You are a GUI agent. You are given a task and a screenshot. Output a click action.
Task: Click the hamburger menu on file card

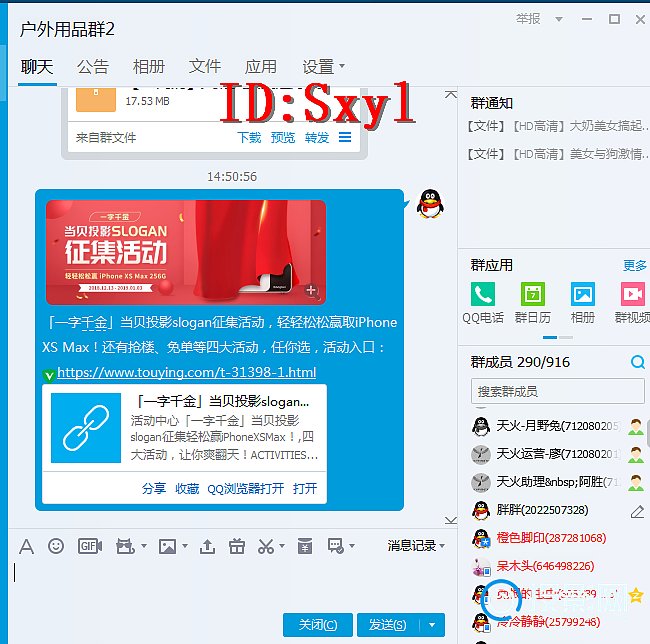[345, 137]
